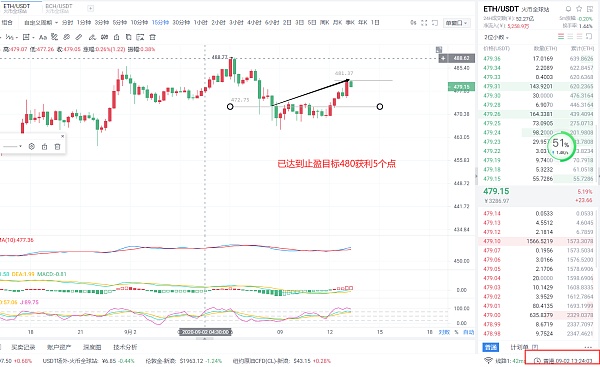The image size is (600, 367).
Task: Open settings gear in floating line toolbar
Action: point(32,147)
